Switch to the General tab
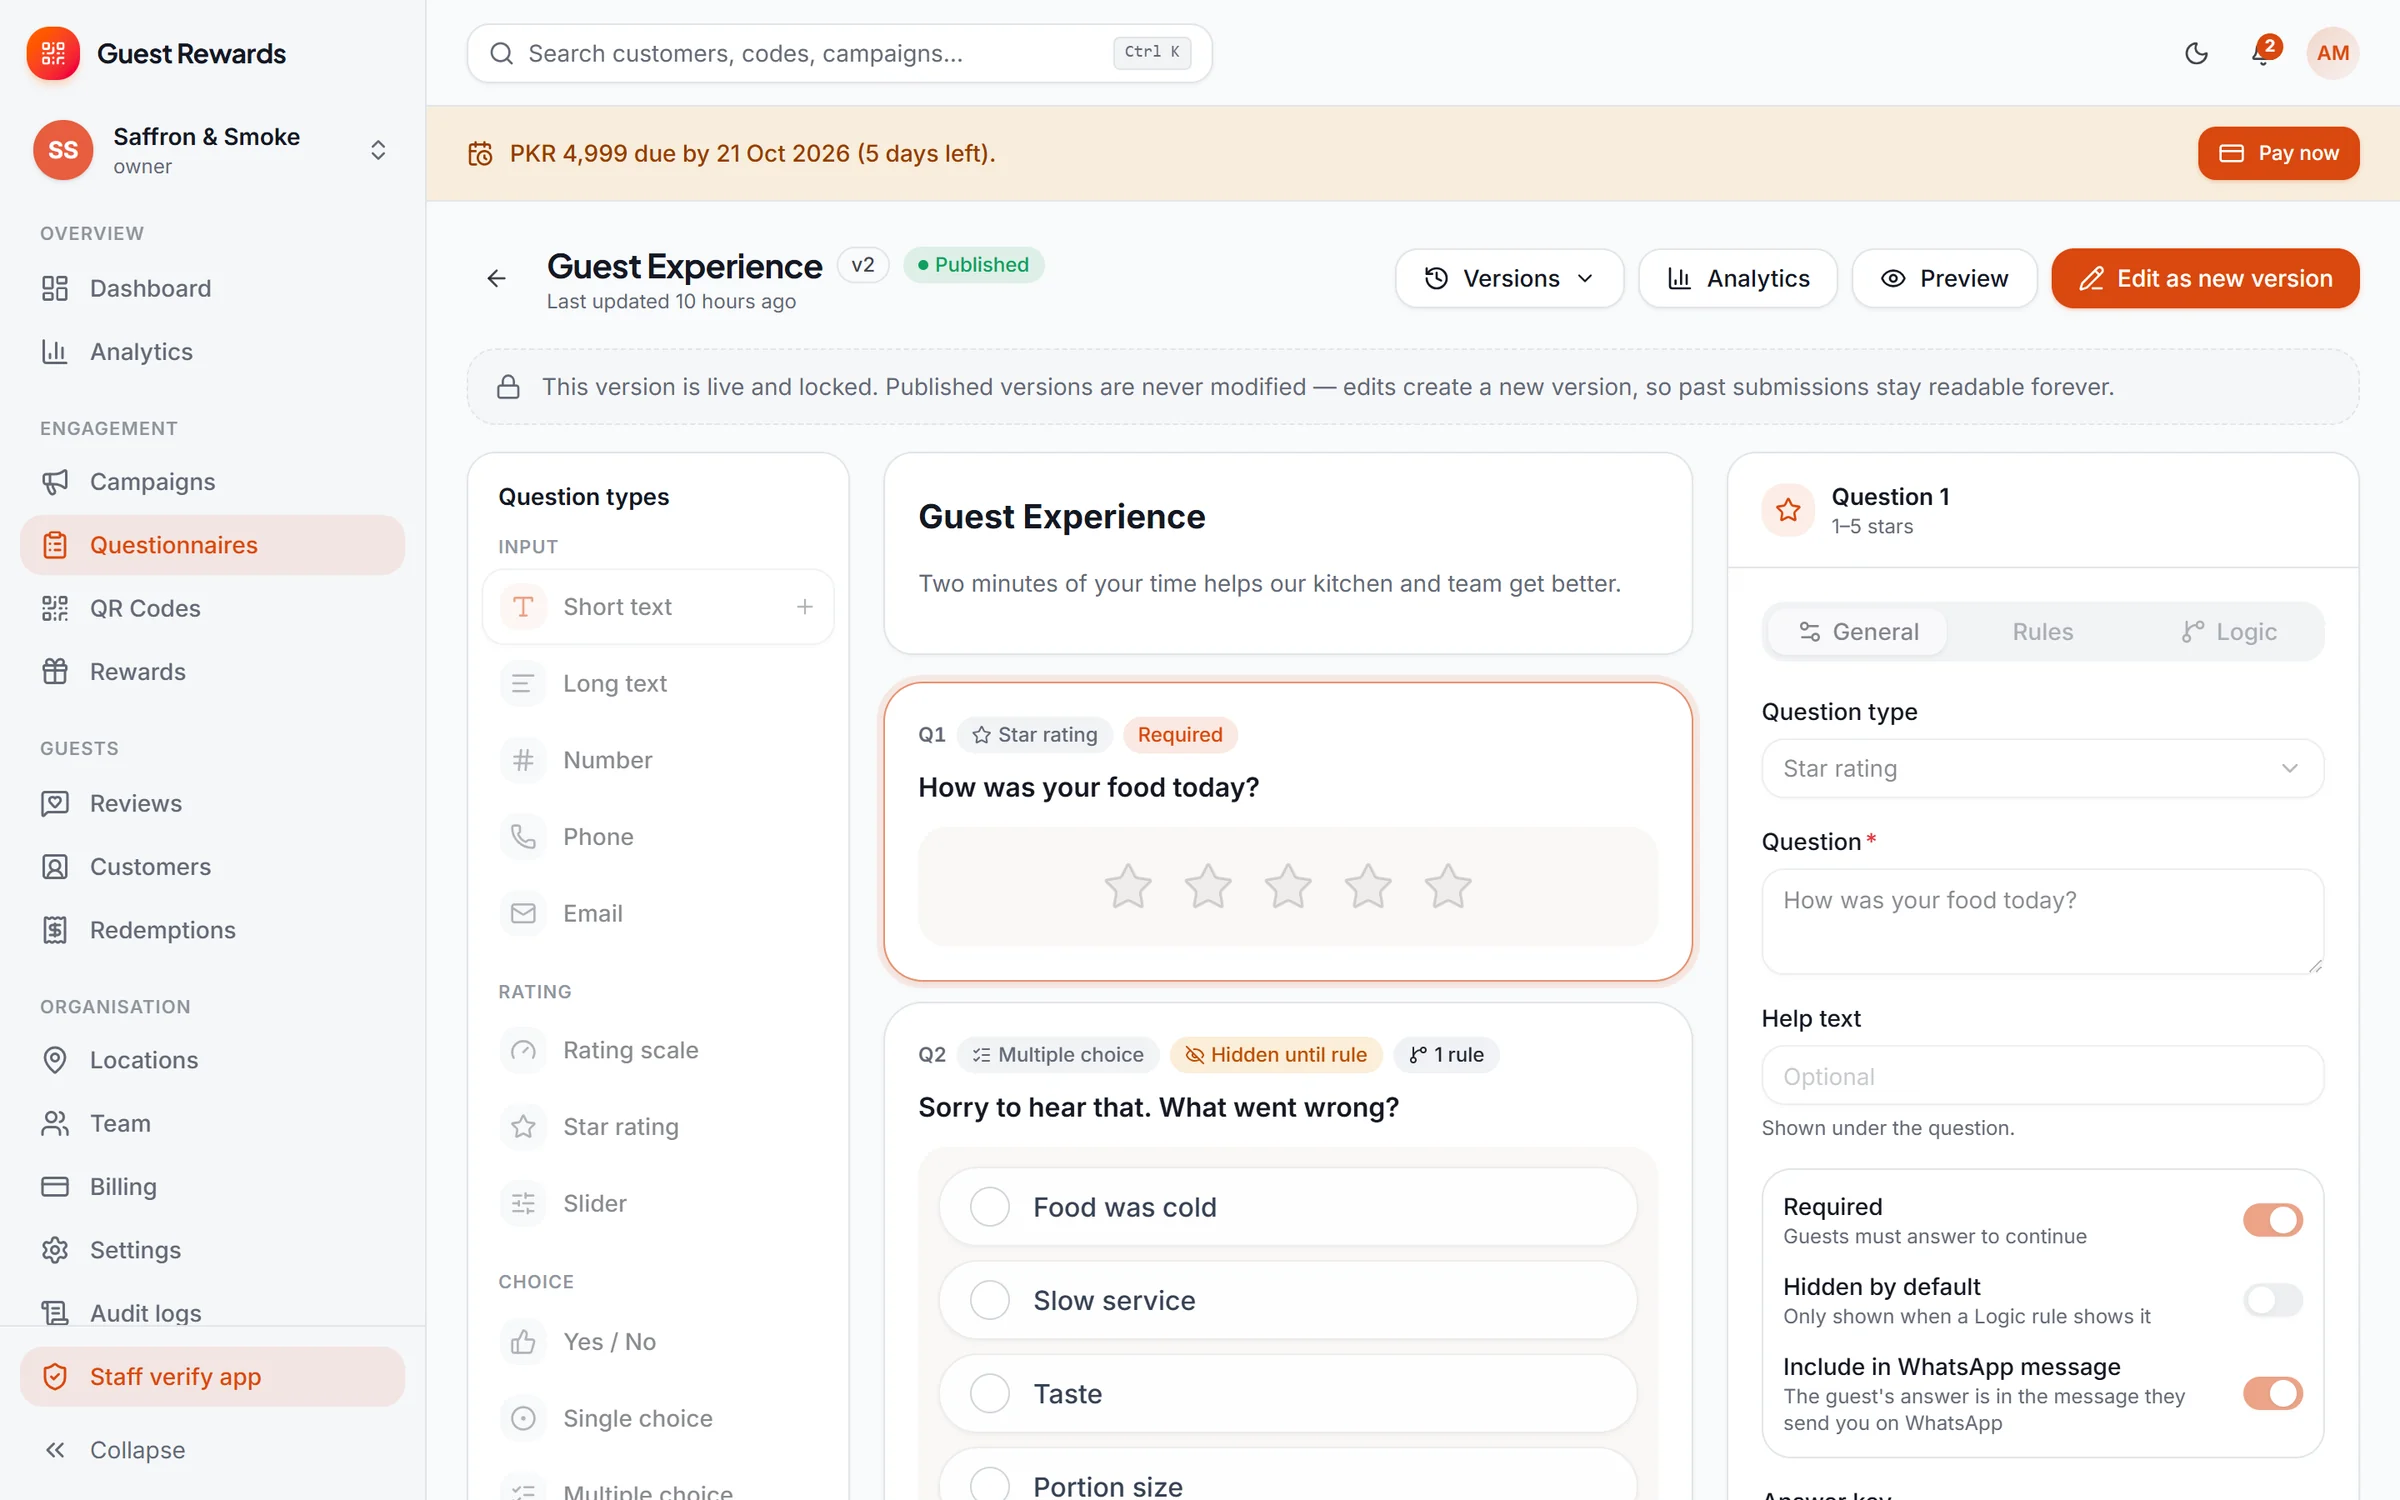The image size is (2400, 1500). [x=1858, y=632]
